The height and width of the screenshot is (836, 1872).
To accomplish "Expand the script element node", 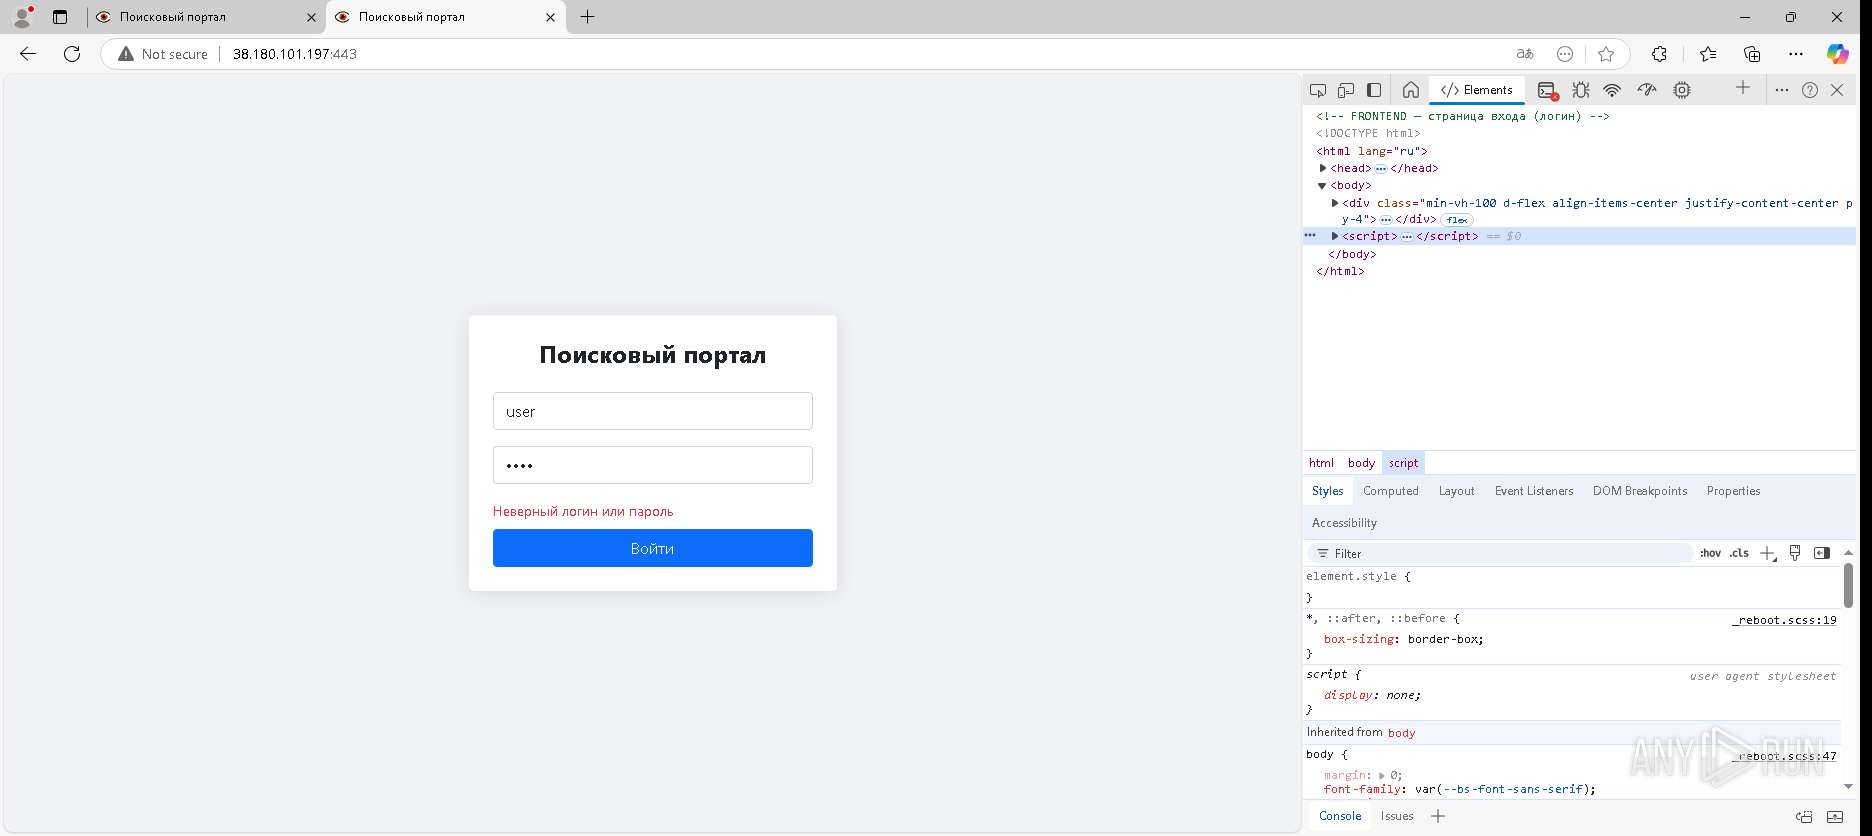I will pos(1335,236).
